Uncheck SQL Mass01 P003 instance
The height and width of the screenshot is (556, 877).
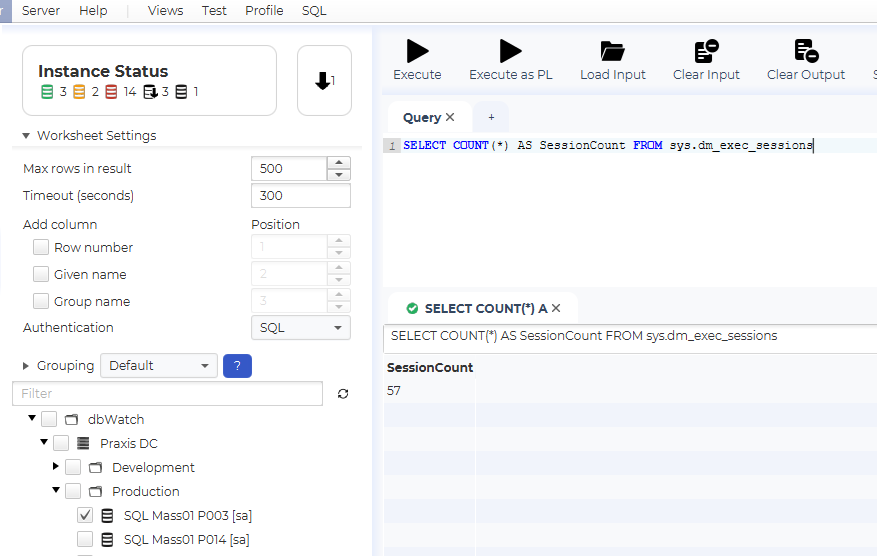[x=85, y=516]
